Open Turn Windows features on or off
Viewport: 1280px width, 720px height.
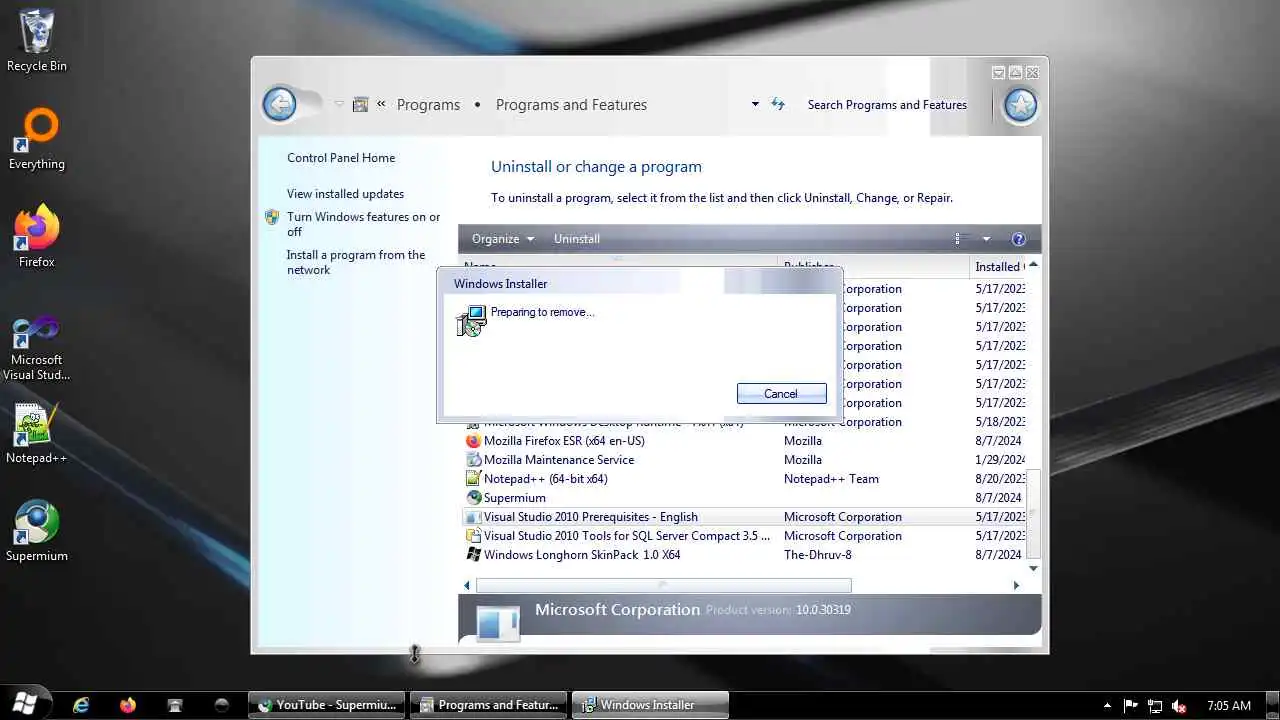(363, 224)
